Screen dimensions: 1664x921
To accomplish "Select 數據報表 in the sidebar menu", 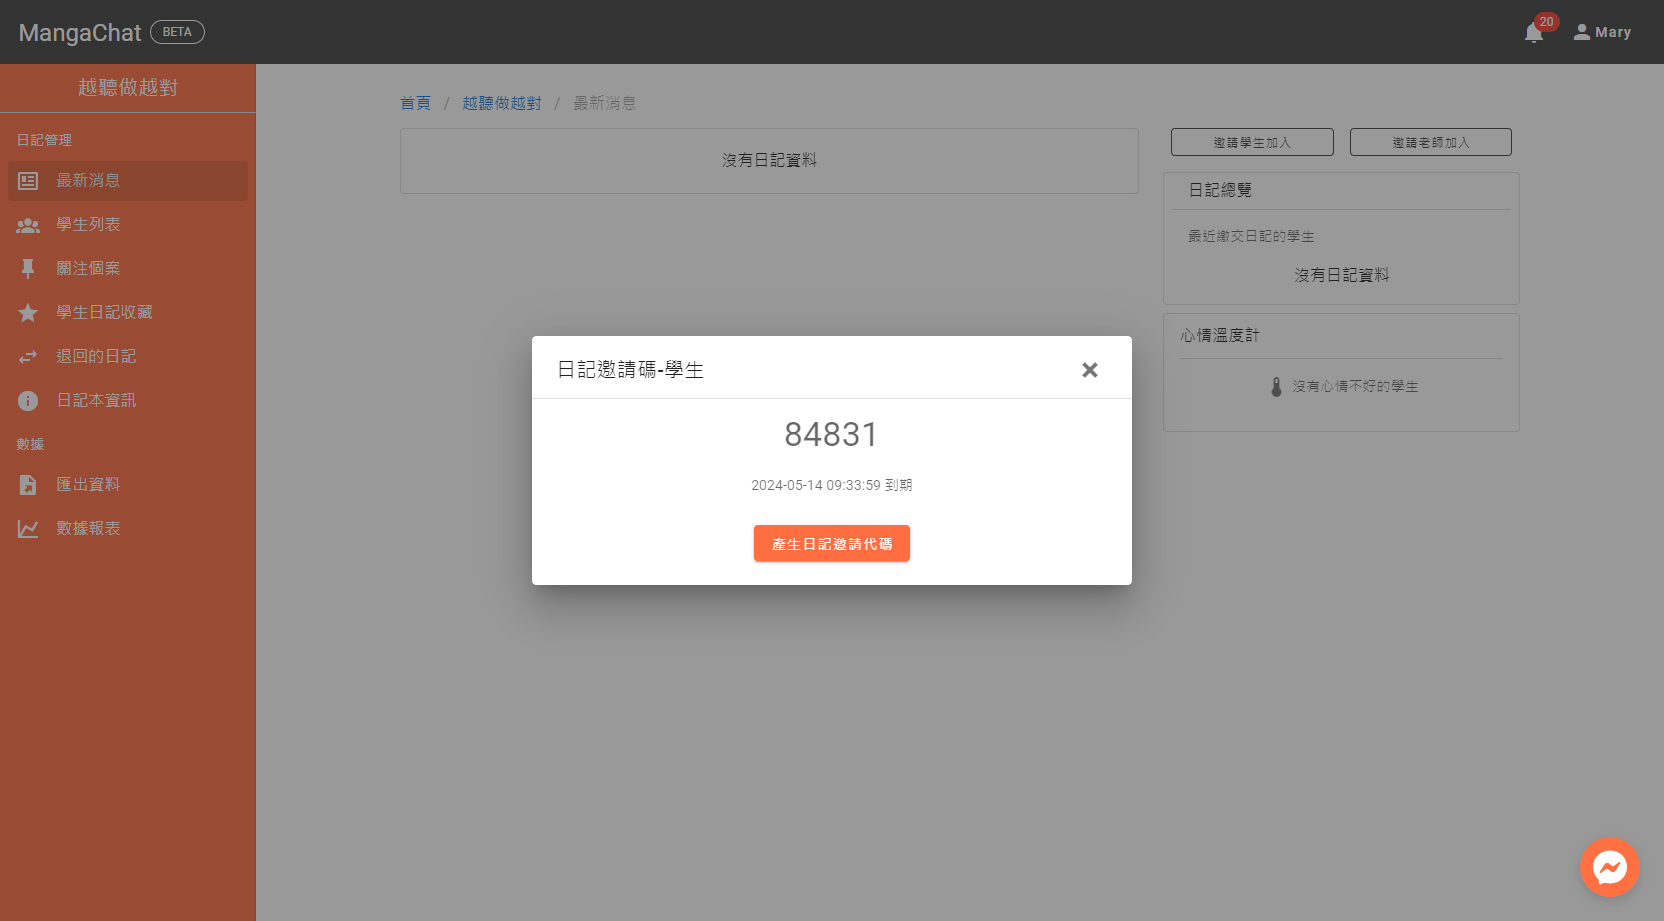I will click(88, 529).
